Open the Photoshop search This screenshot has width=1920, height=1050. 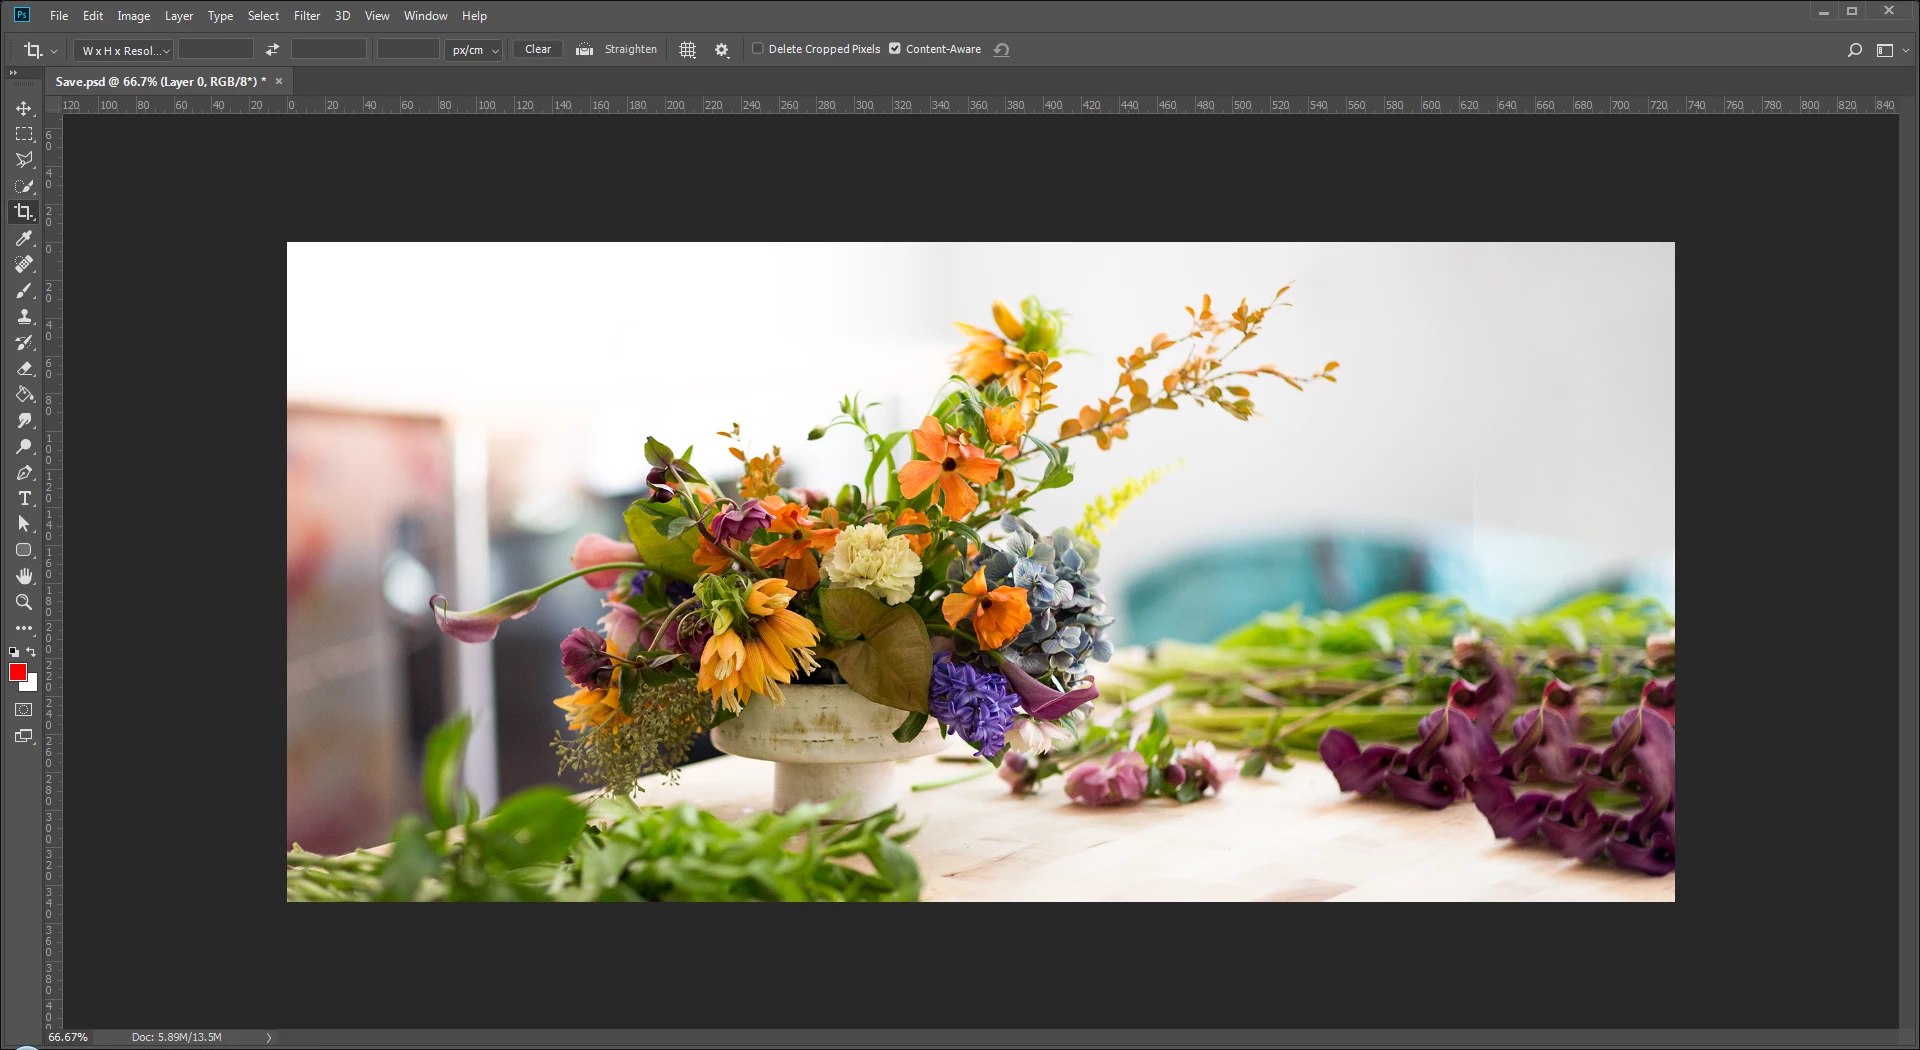click(x=1855, y=50)
